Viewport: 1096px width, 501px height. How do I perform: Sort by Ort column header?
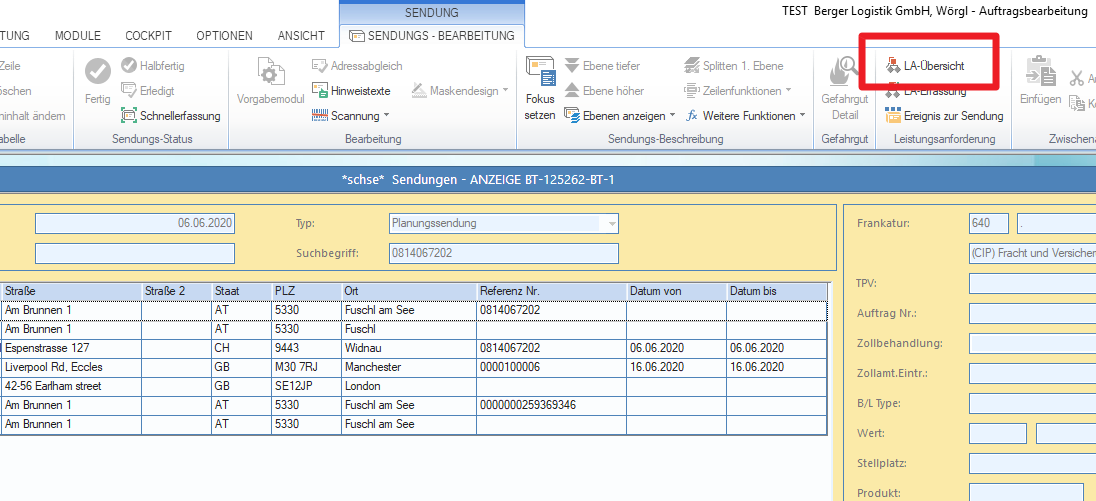[x=409, y=291]
